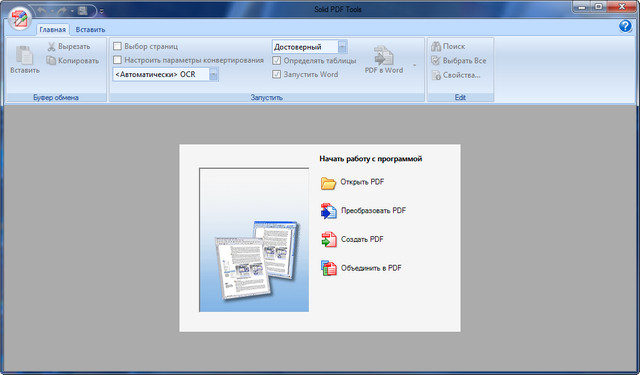The image size is (640, 375).
Task: Click the Save icon in quick access toolbar
Action: pos(82,11)
